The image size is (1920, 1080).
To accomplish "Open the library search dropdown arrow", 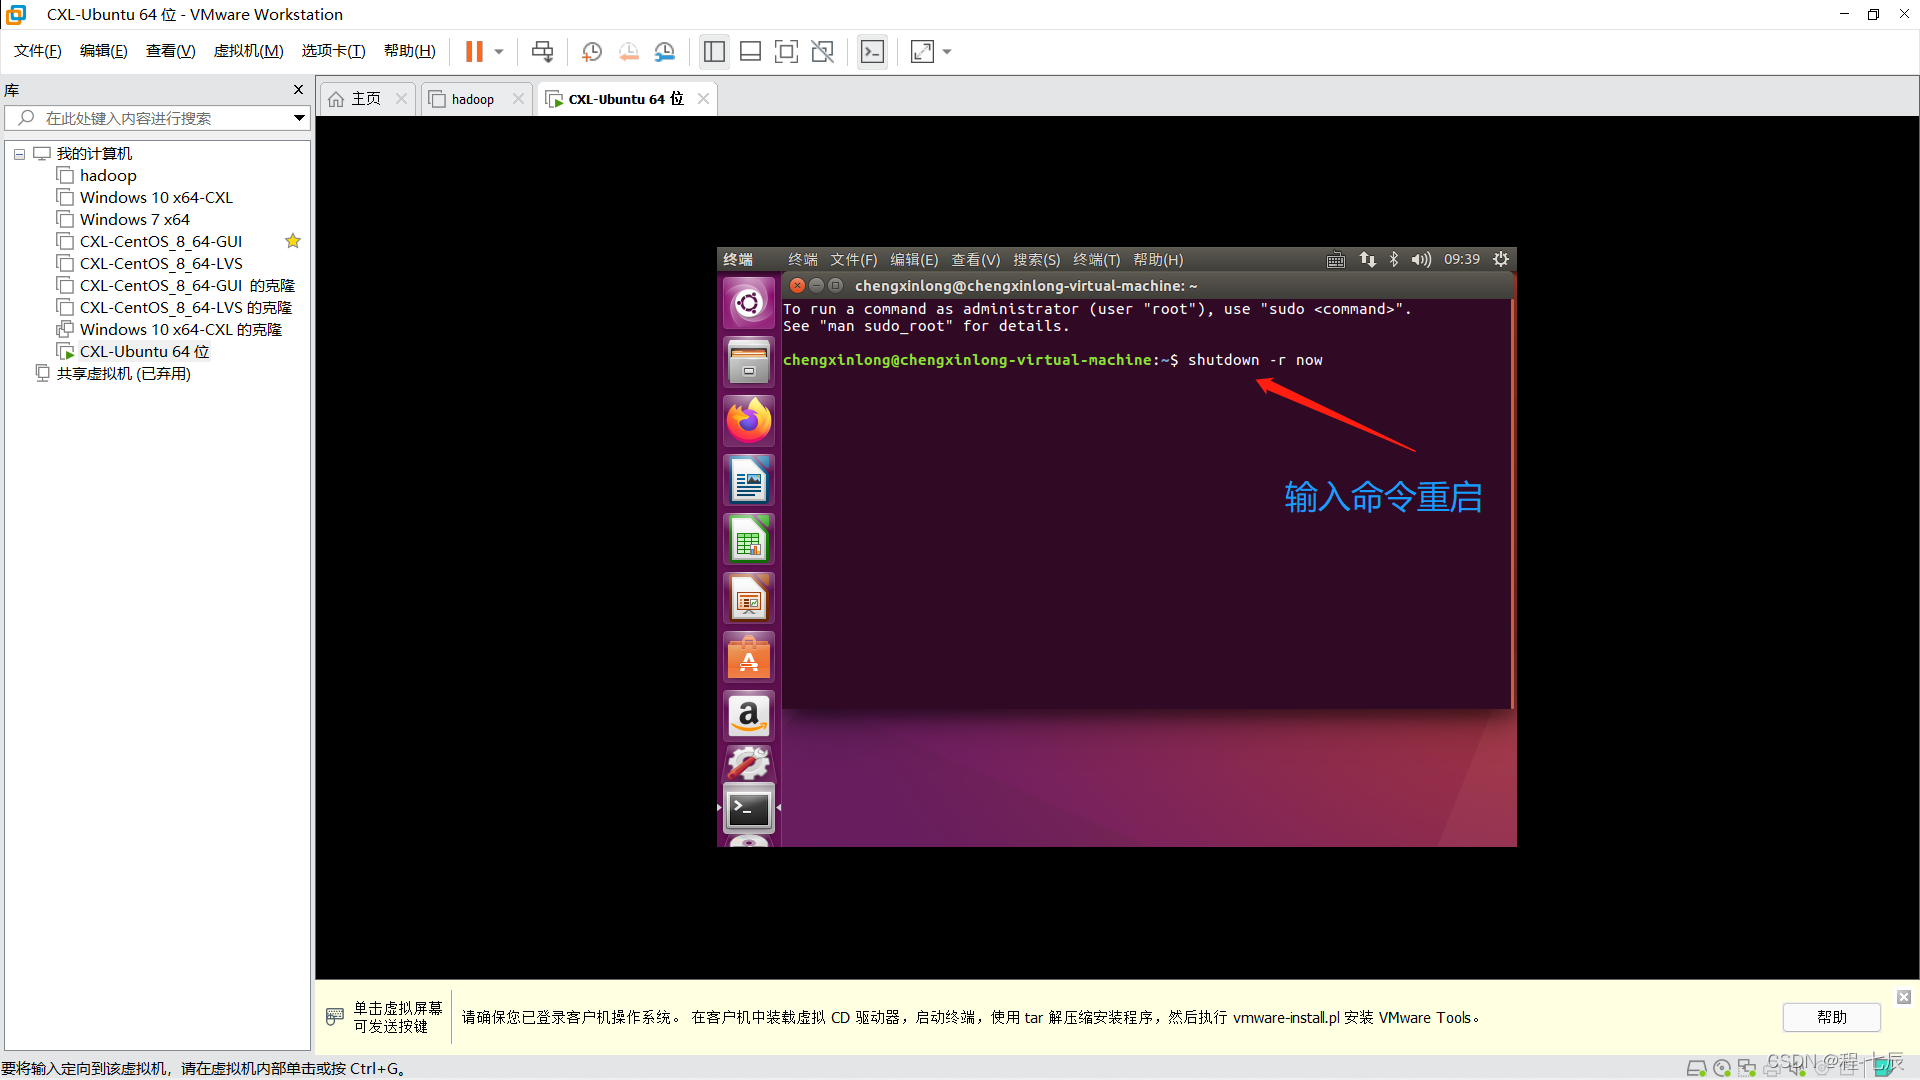I will [299, 118].
